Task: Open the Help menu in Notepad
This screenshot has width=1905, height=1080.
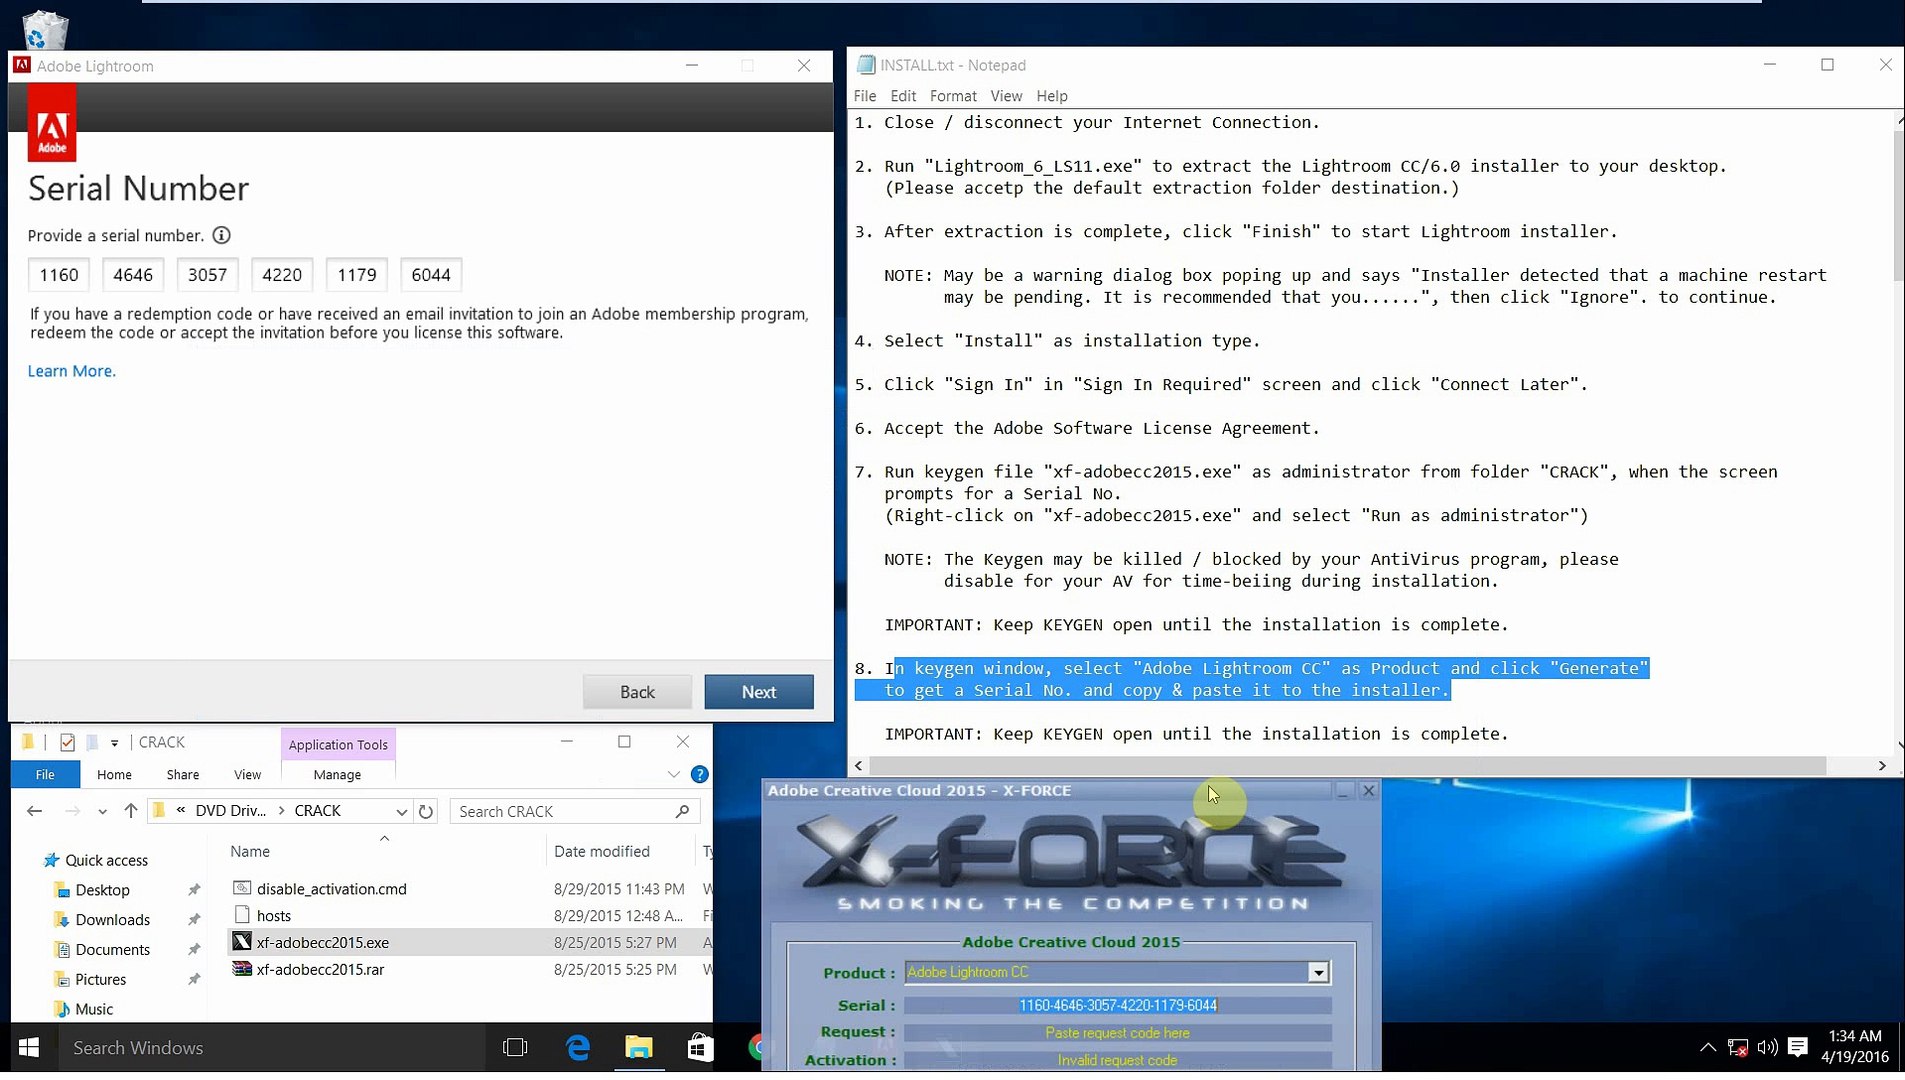Action: tap(1052, 96)
